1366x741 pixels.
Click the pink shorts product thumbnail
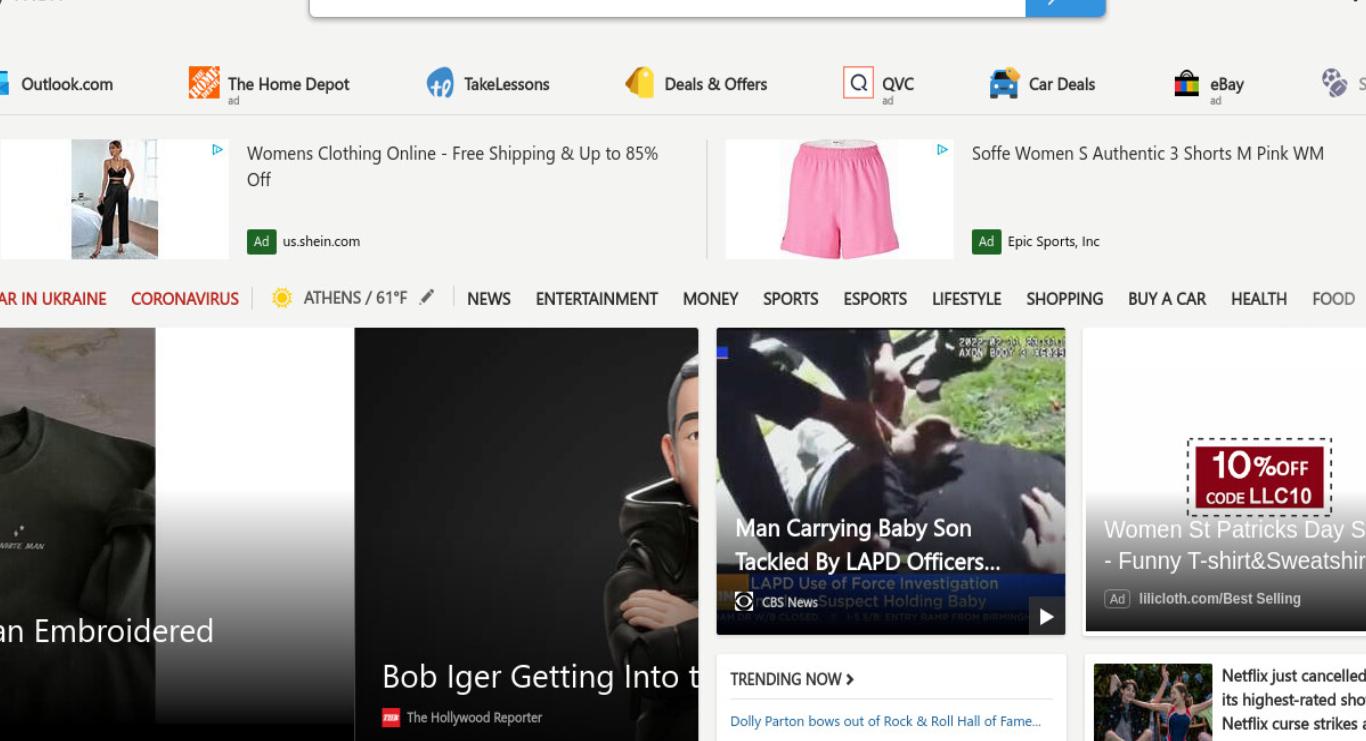coord(840,199)
